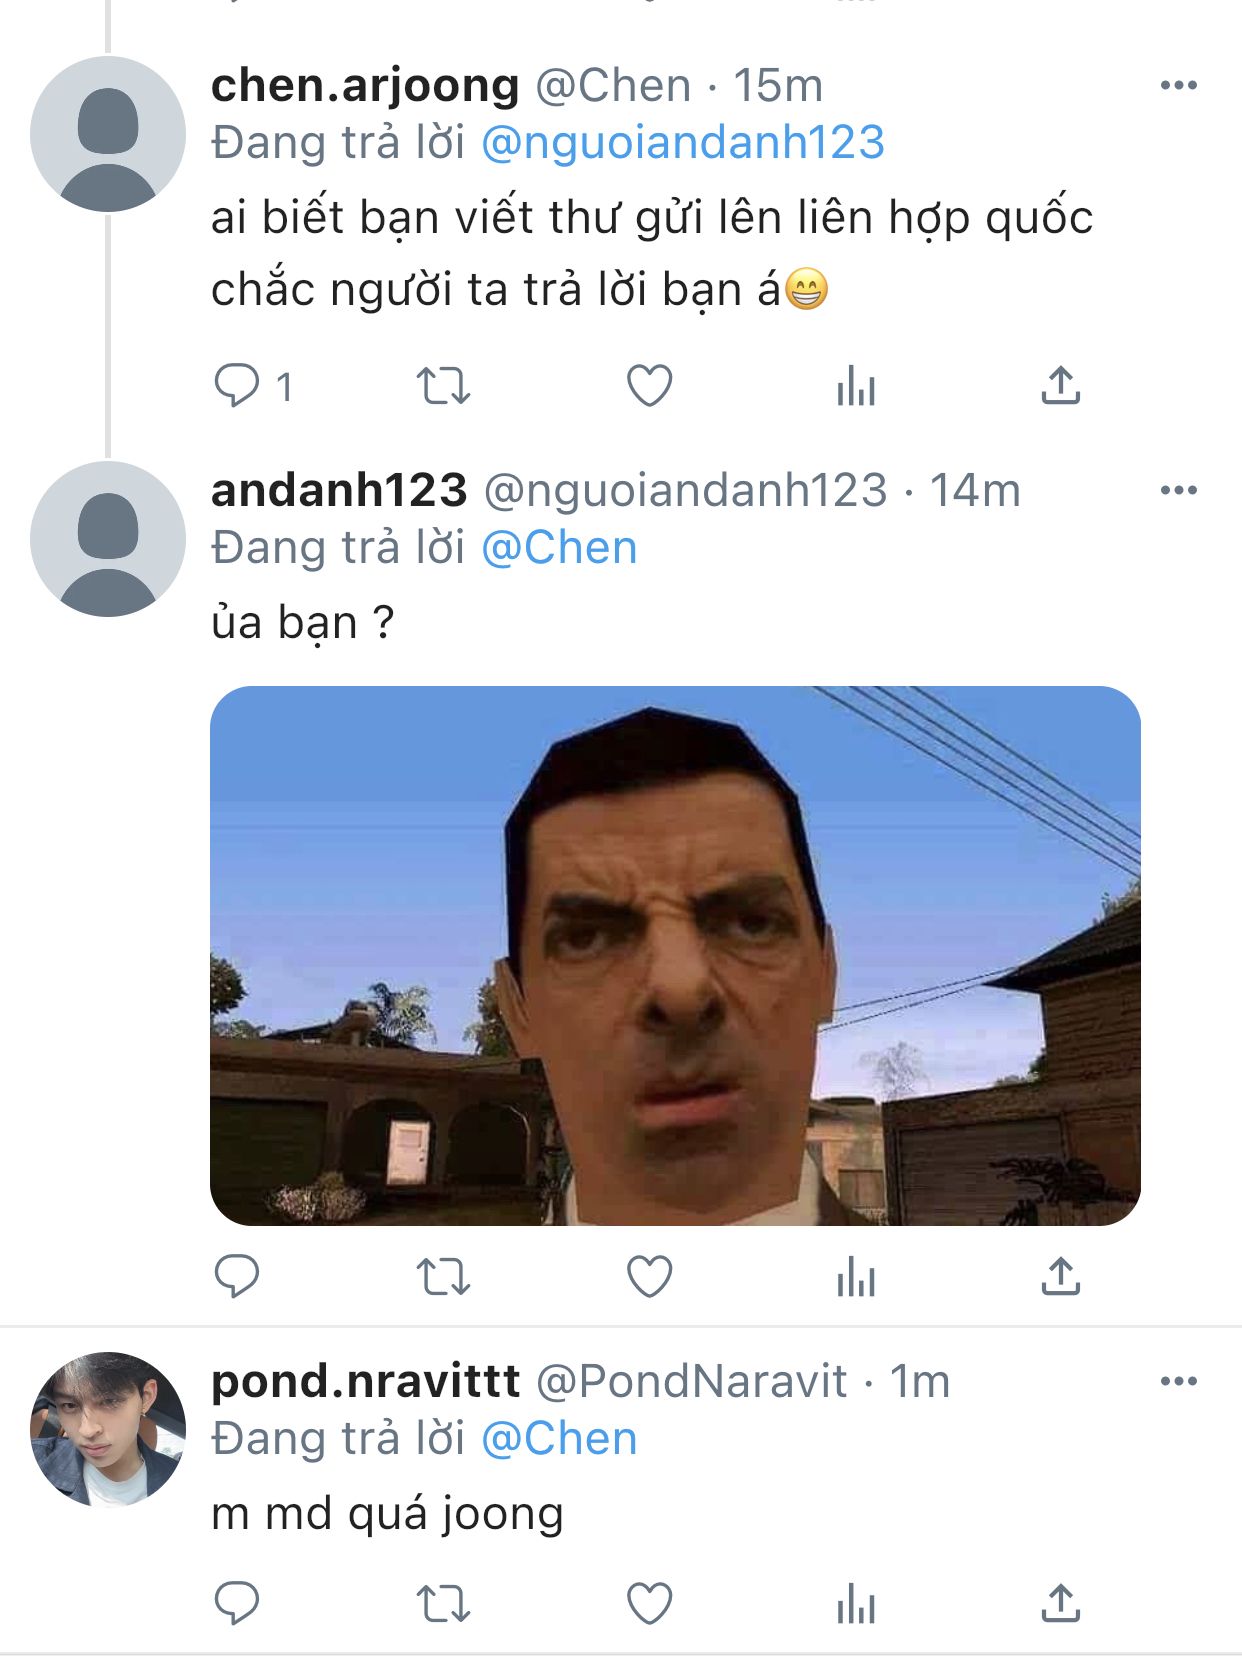View analytics for pond.nravittt's tweet
1242x1659 pixels.
coord(856,1604)
